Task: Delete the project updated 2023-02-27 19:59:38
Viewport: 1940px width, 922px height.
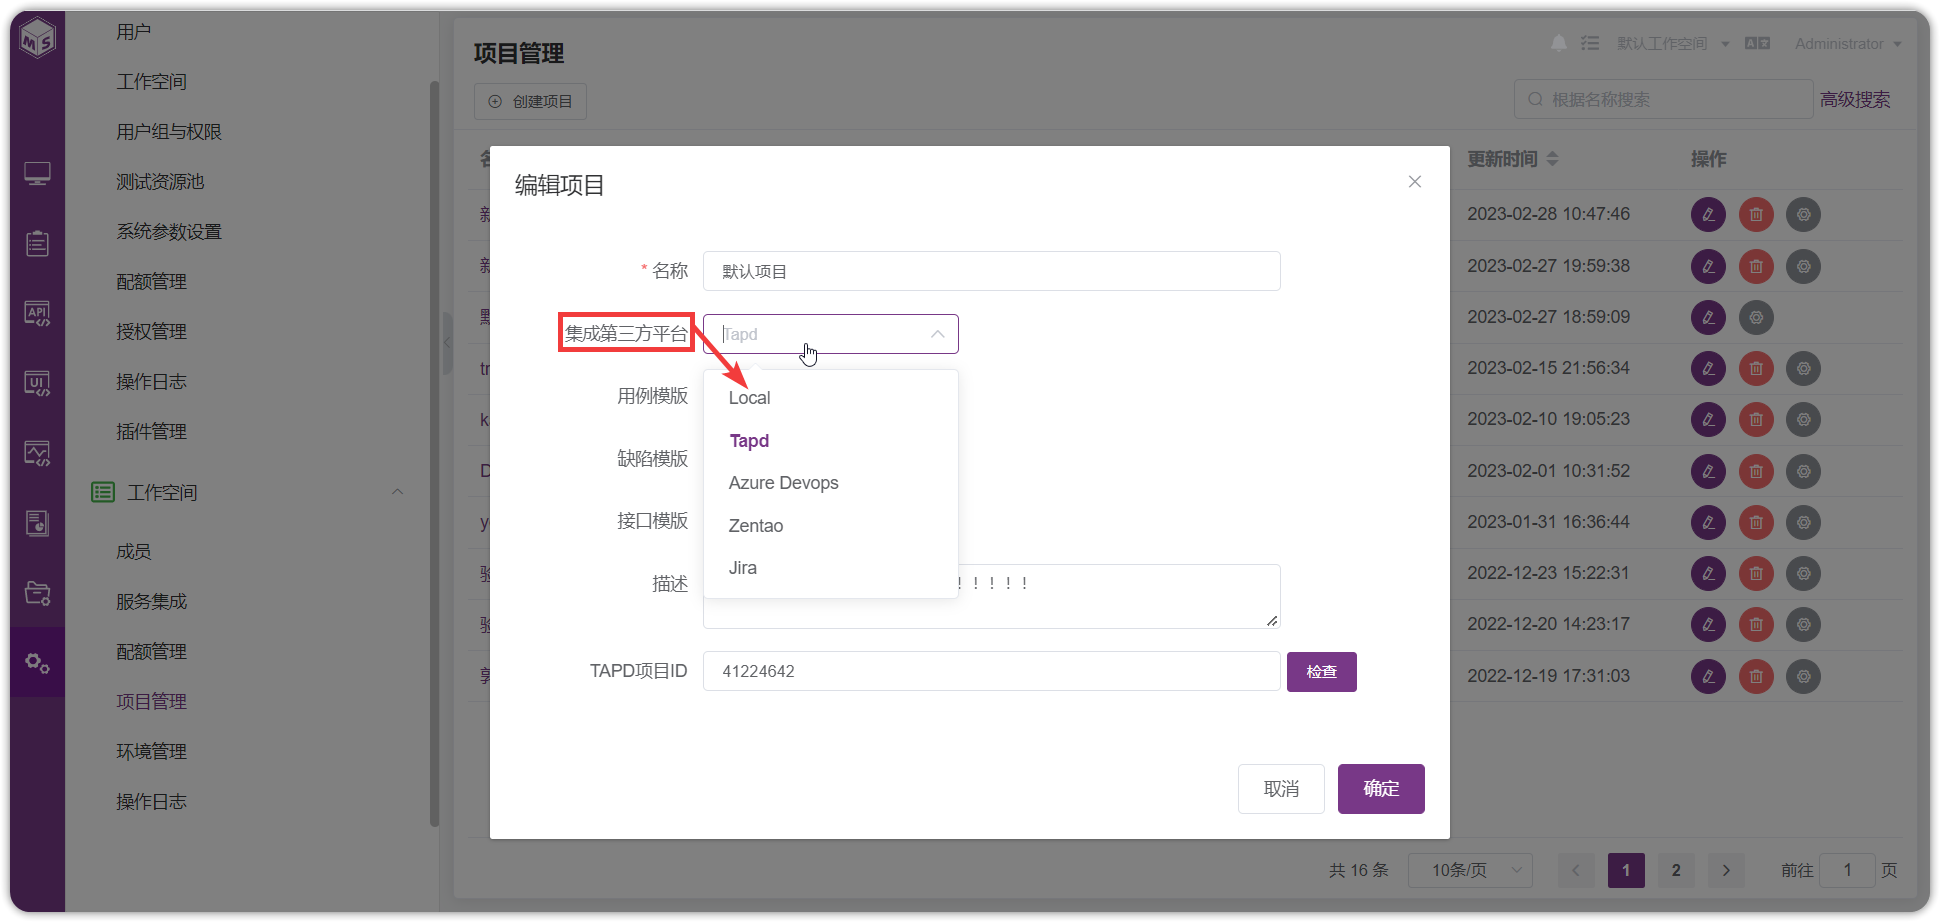Action: 1756,266
